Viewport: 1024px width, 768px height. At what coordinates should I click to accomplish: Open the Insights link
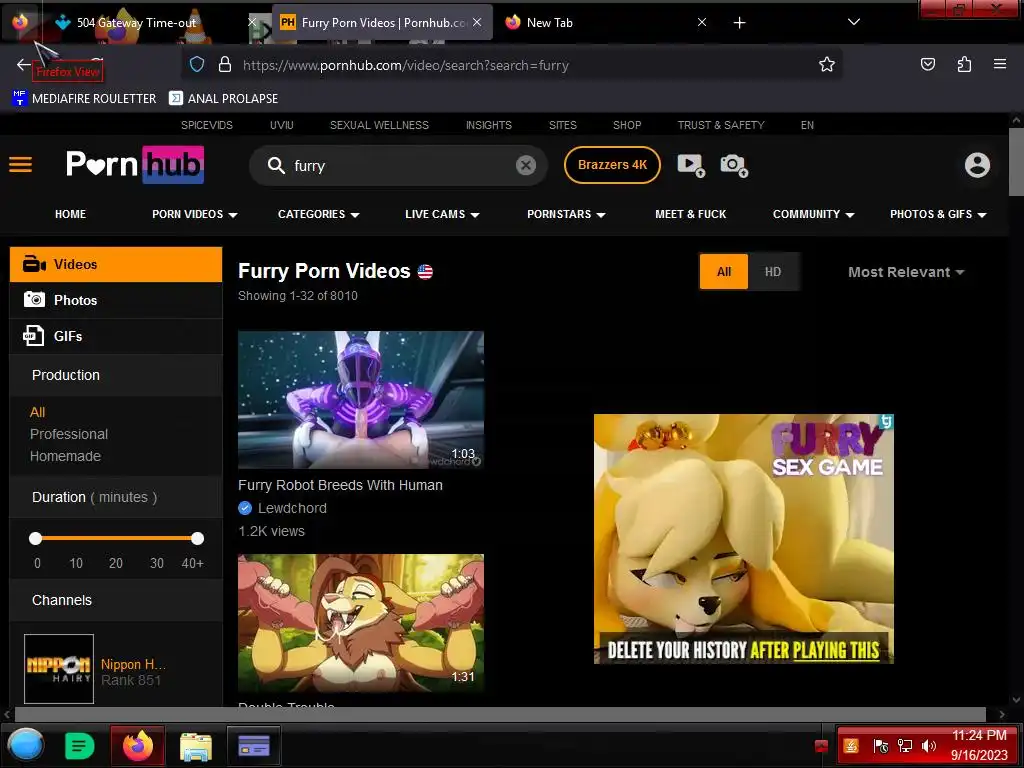tap(488, 125)
